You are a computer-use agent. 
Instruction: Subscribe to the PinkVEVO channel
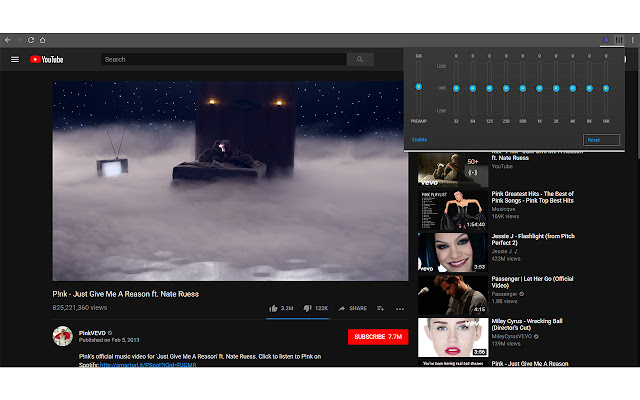378,337
